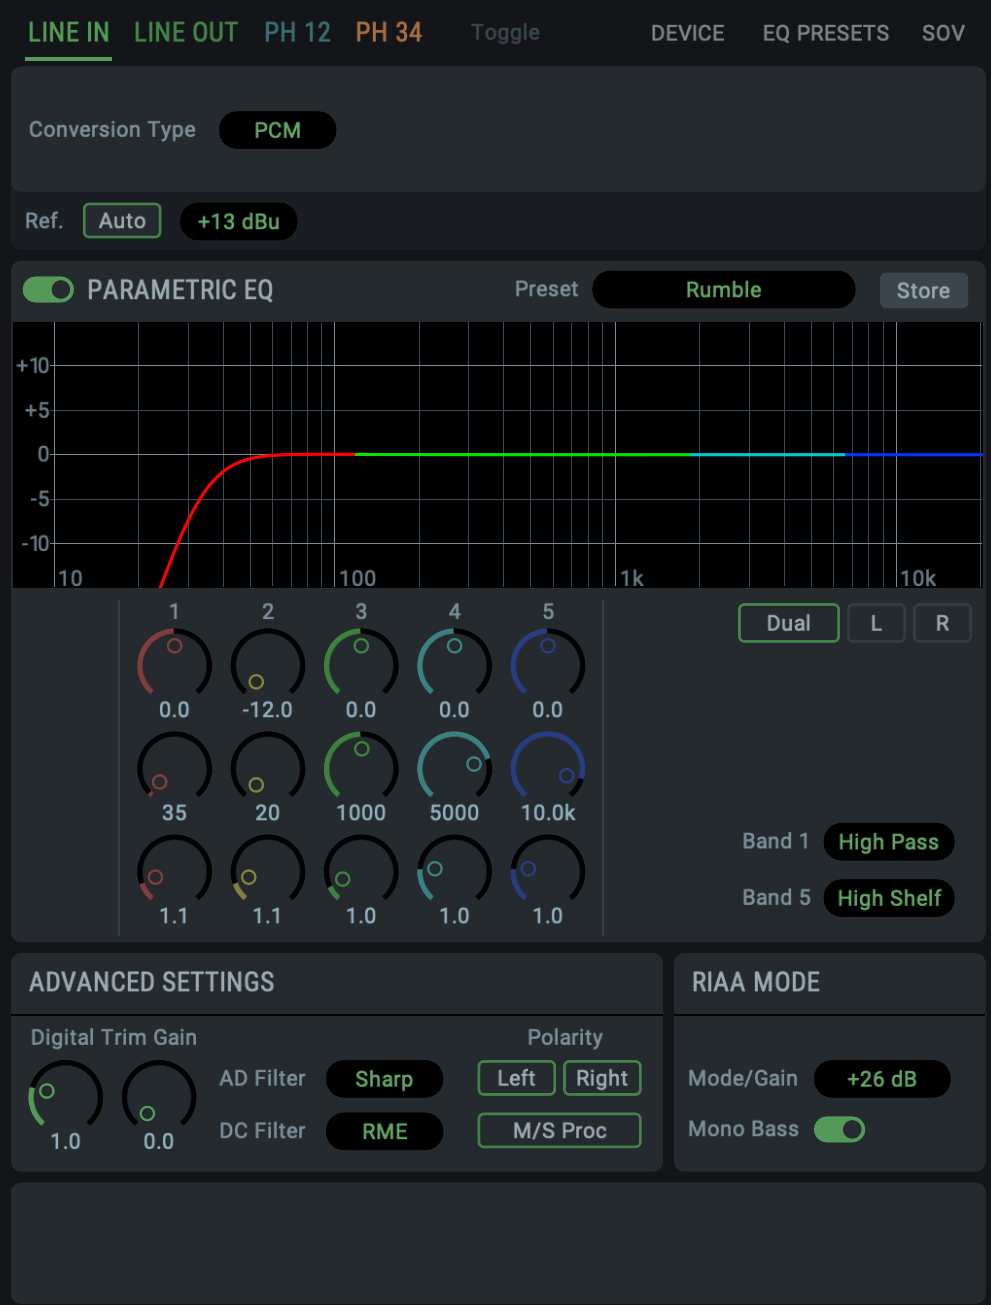Toggle the Auto reference level button
Screen dimensions: 991x1305
pos(122,221)
